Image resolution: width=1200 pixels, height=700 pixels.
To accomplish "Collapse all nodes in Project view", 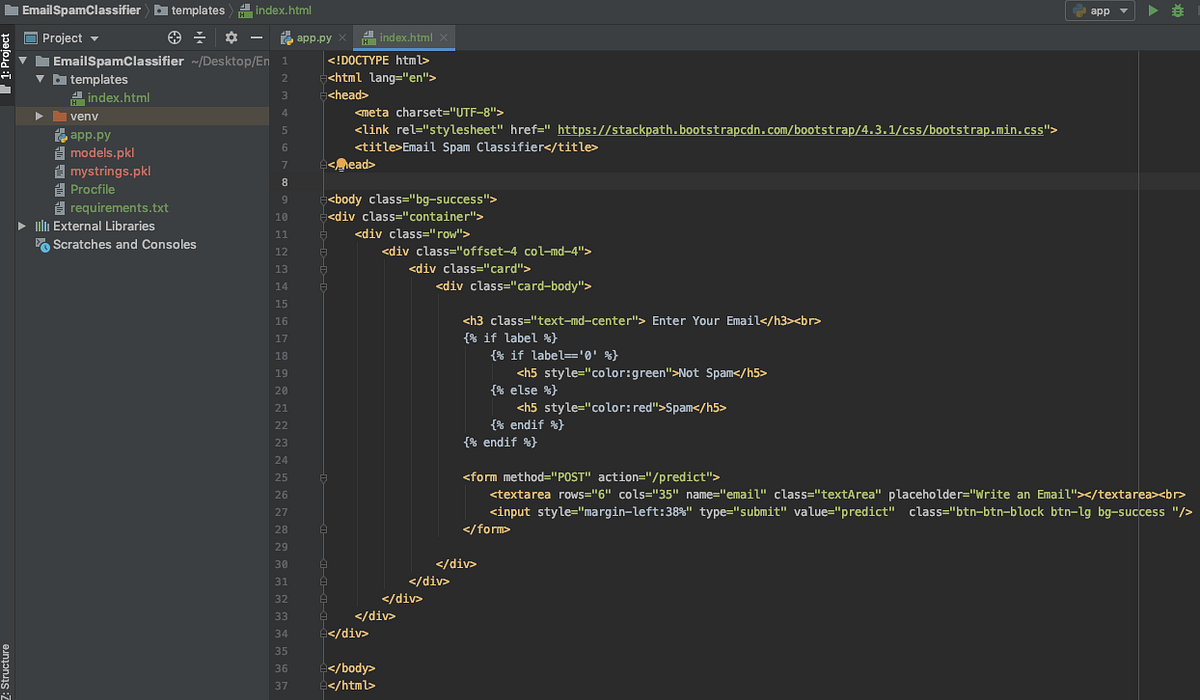I will (x=200, y=37).
